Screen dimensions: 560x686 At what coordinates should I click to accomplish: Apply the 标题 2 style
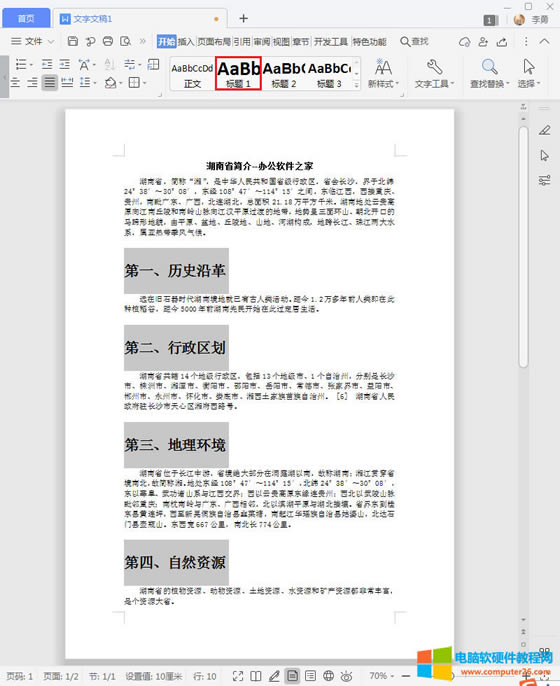coord(284,74)
